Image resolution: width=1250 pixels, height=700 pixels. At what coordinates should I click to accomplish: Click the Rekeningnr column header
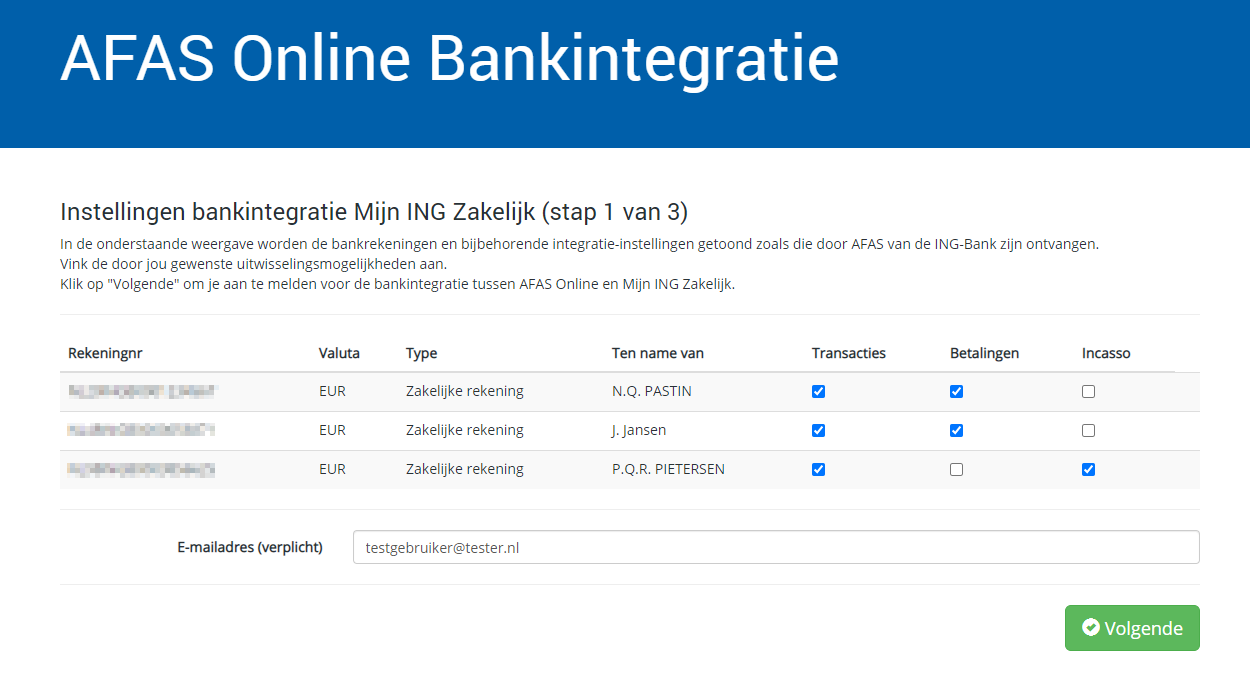click(x=106, y=353)
